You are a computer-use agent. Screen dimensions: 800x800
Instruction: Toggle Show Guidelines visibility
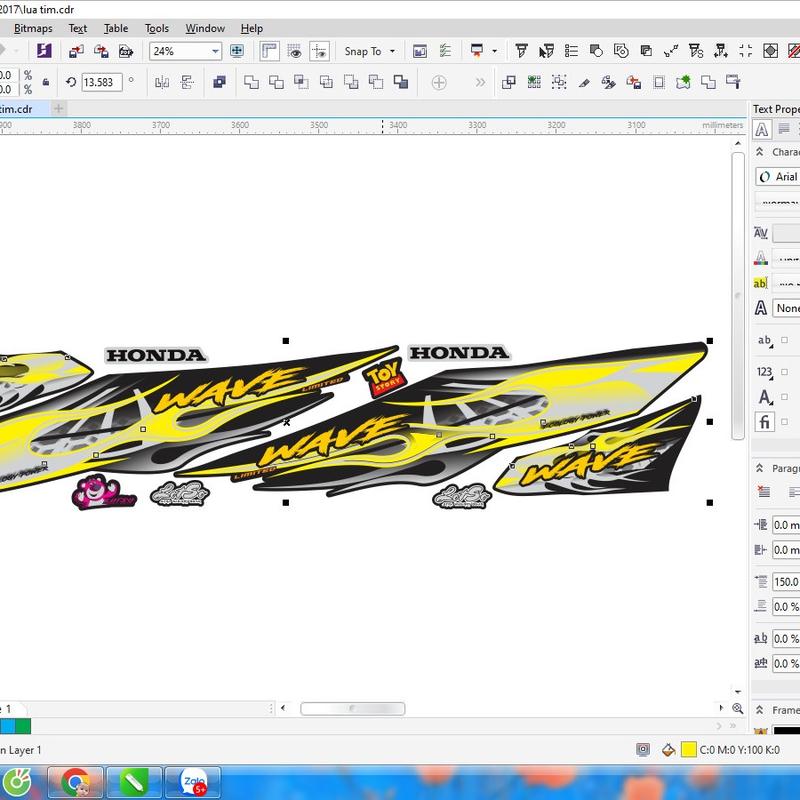point(319,51)
